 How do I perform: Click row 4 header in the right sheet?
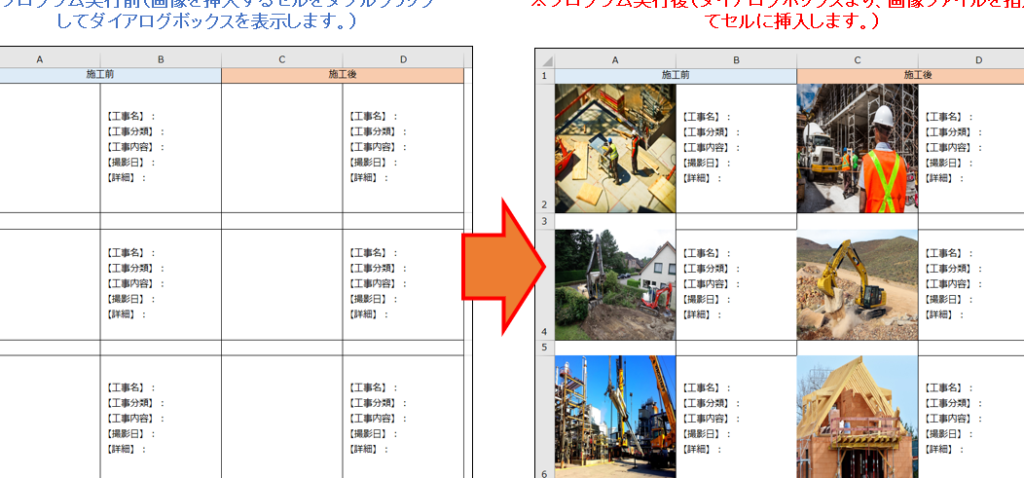click(545, 331)
